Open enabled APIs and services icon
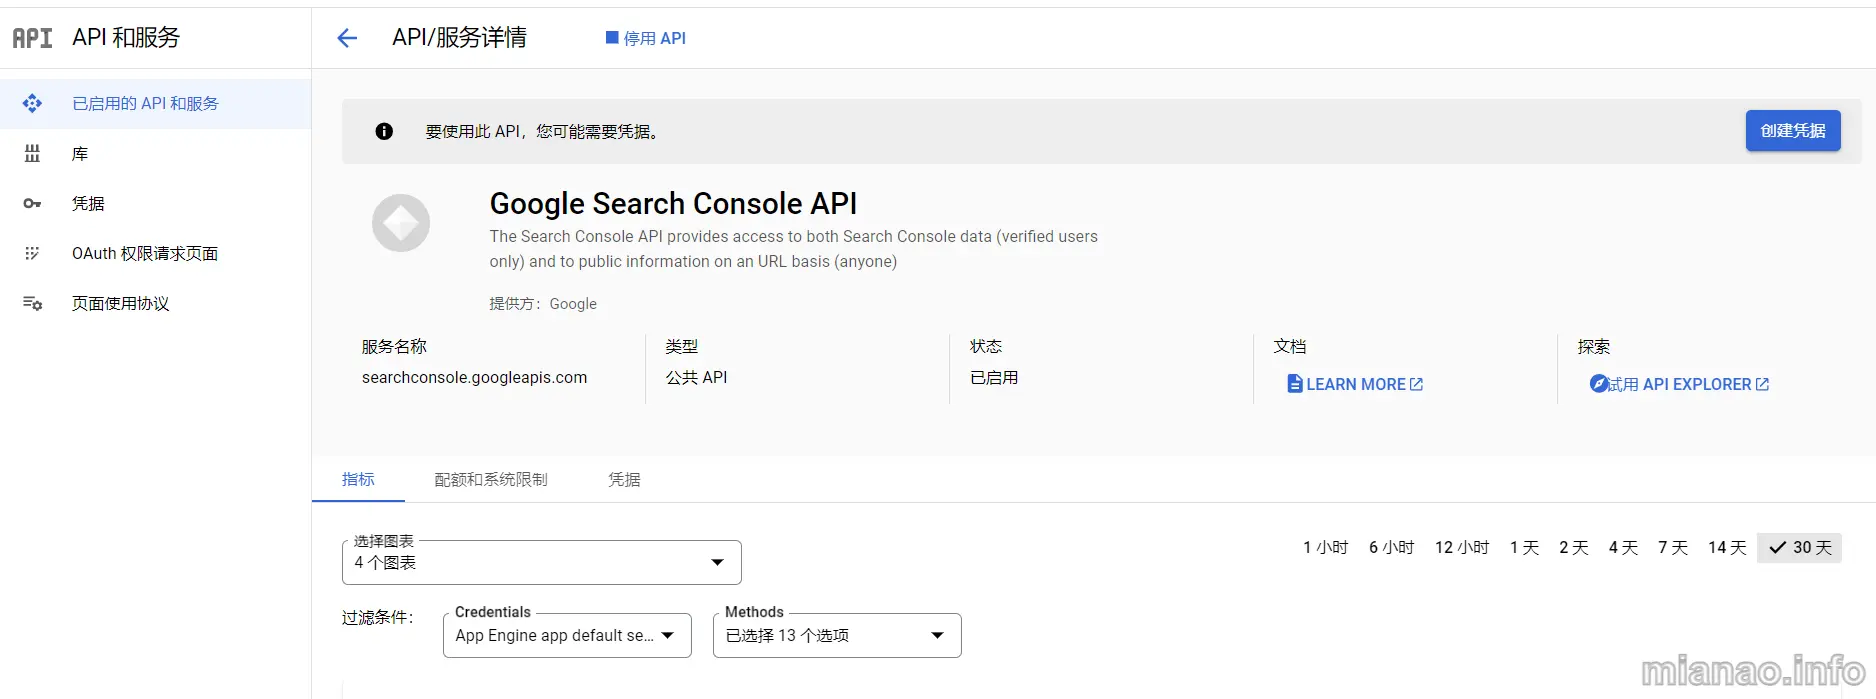 point(32,103)
